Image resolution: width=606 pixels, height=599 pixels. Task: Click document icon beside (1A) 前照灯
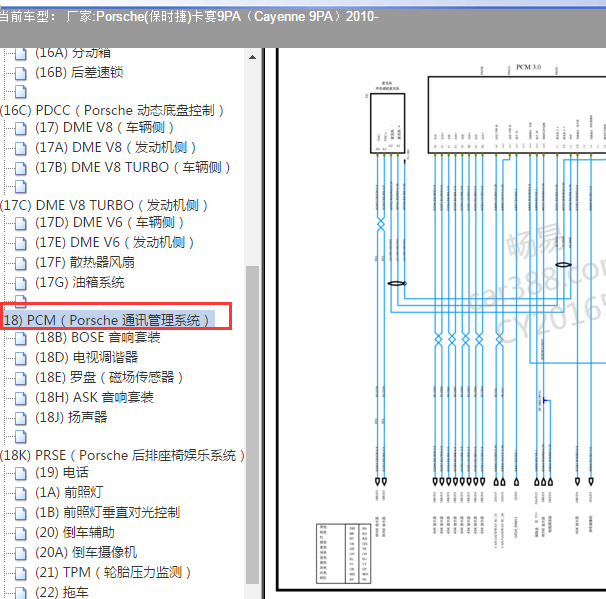point(20,493)
